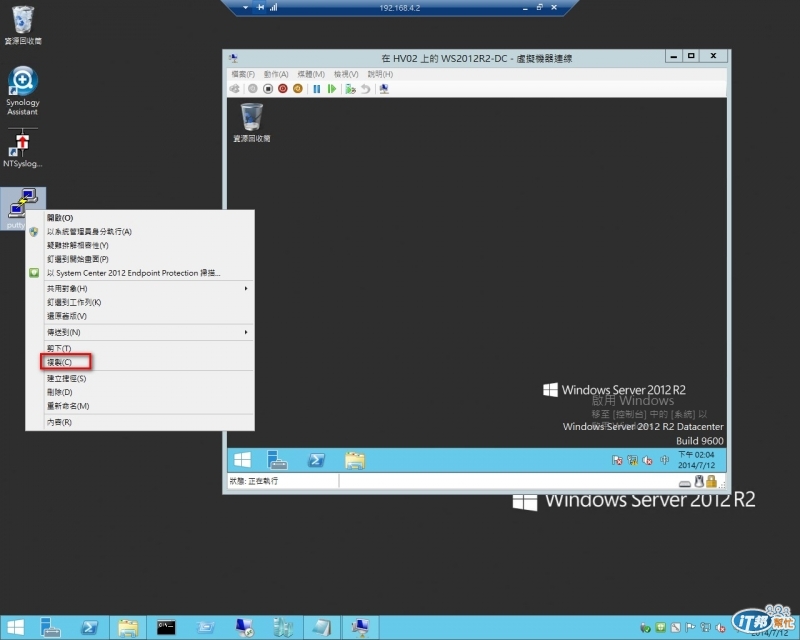Click the green Reset/resume VM toolbar icon
Screen dimensions: 800x640
tap(332, 89)
